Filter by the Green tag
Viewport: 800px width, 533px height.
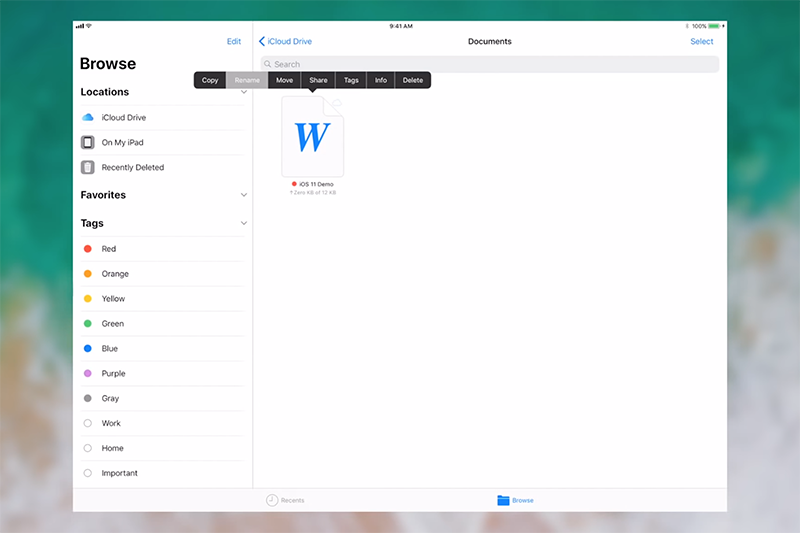click(162, 324)
